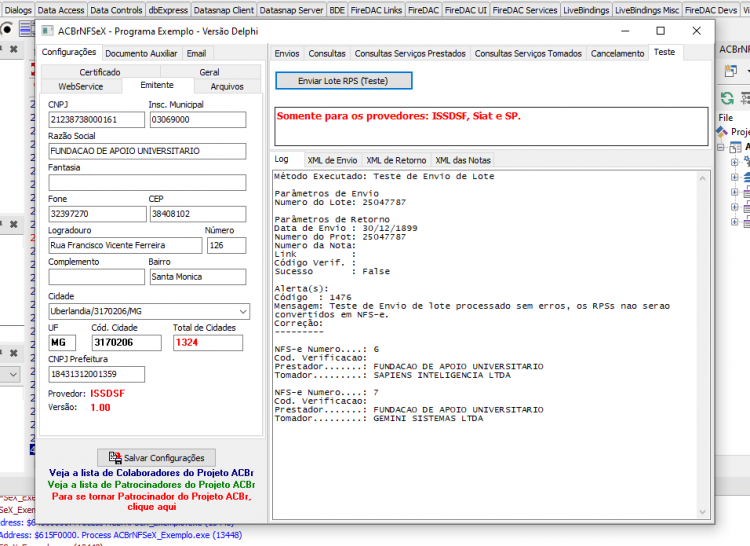Viewport: 750px width, 546px height.
Task: Click the log scrollbar down arrow
Action: point(702,512)
